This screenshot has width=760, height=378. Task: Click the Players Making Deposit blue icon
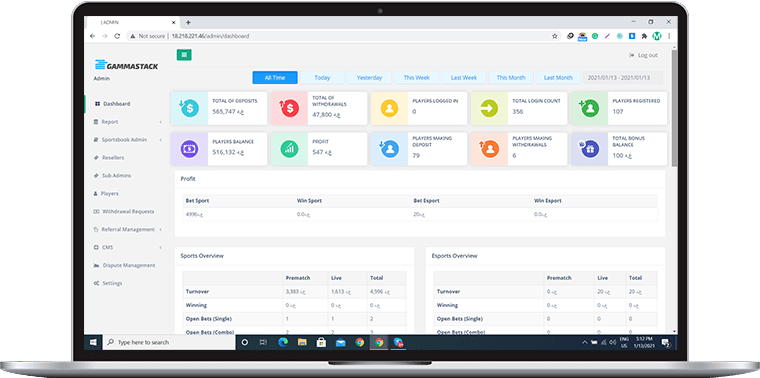click(389, 149)
